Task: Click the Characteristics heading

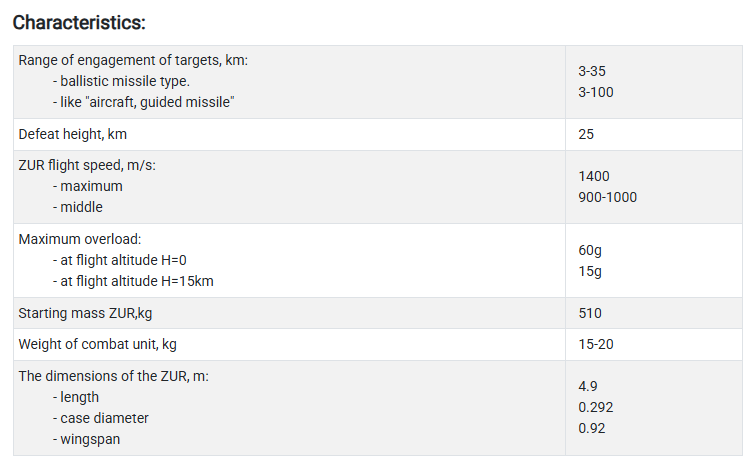Action: pyautogui.click(x=79, y=21)
